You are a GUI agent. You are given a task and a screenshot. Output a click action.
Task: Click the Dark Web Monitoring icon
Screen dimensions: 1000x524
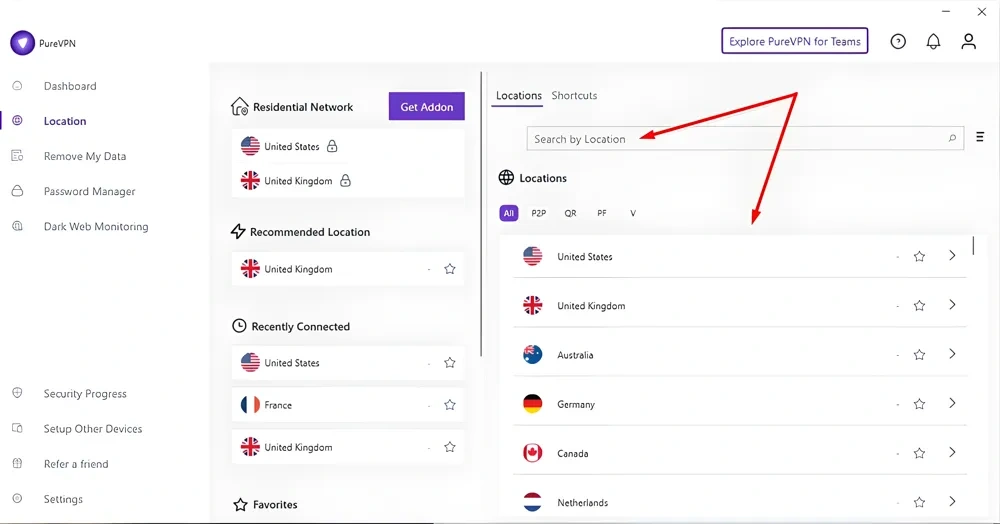[17, 226]
